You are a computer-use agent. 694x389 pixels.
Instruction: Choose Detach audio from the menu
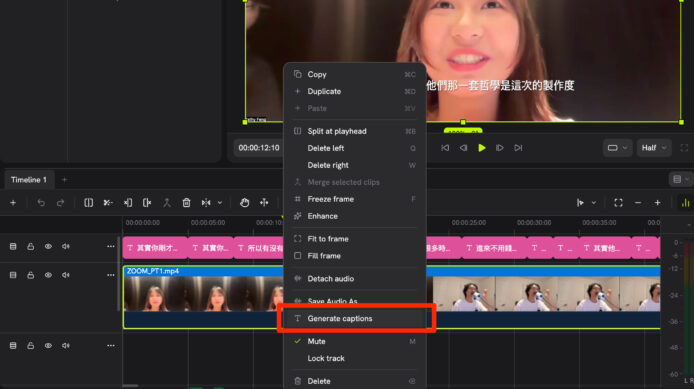click(x=355, y=279)
